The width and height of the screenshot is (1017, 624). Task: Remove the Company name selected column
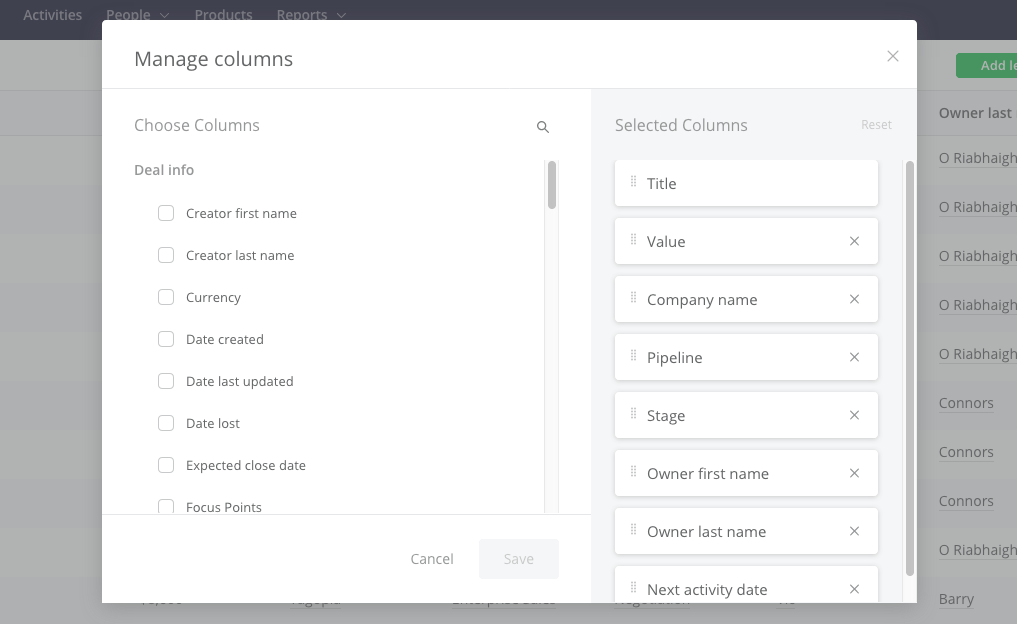coord(854,299)
